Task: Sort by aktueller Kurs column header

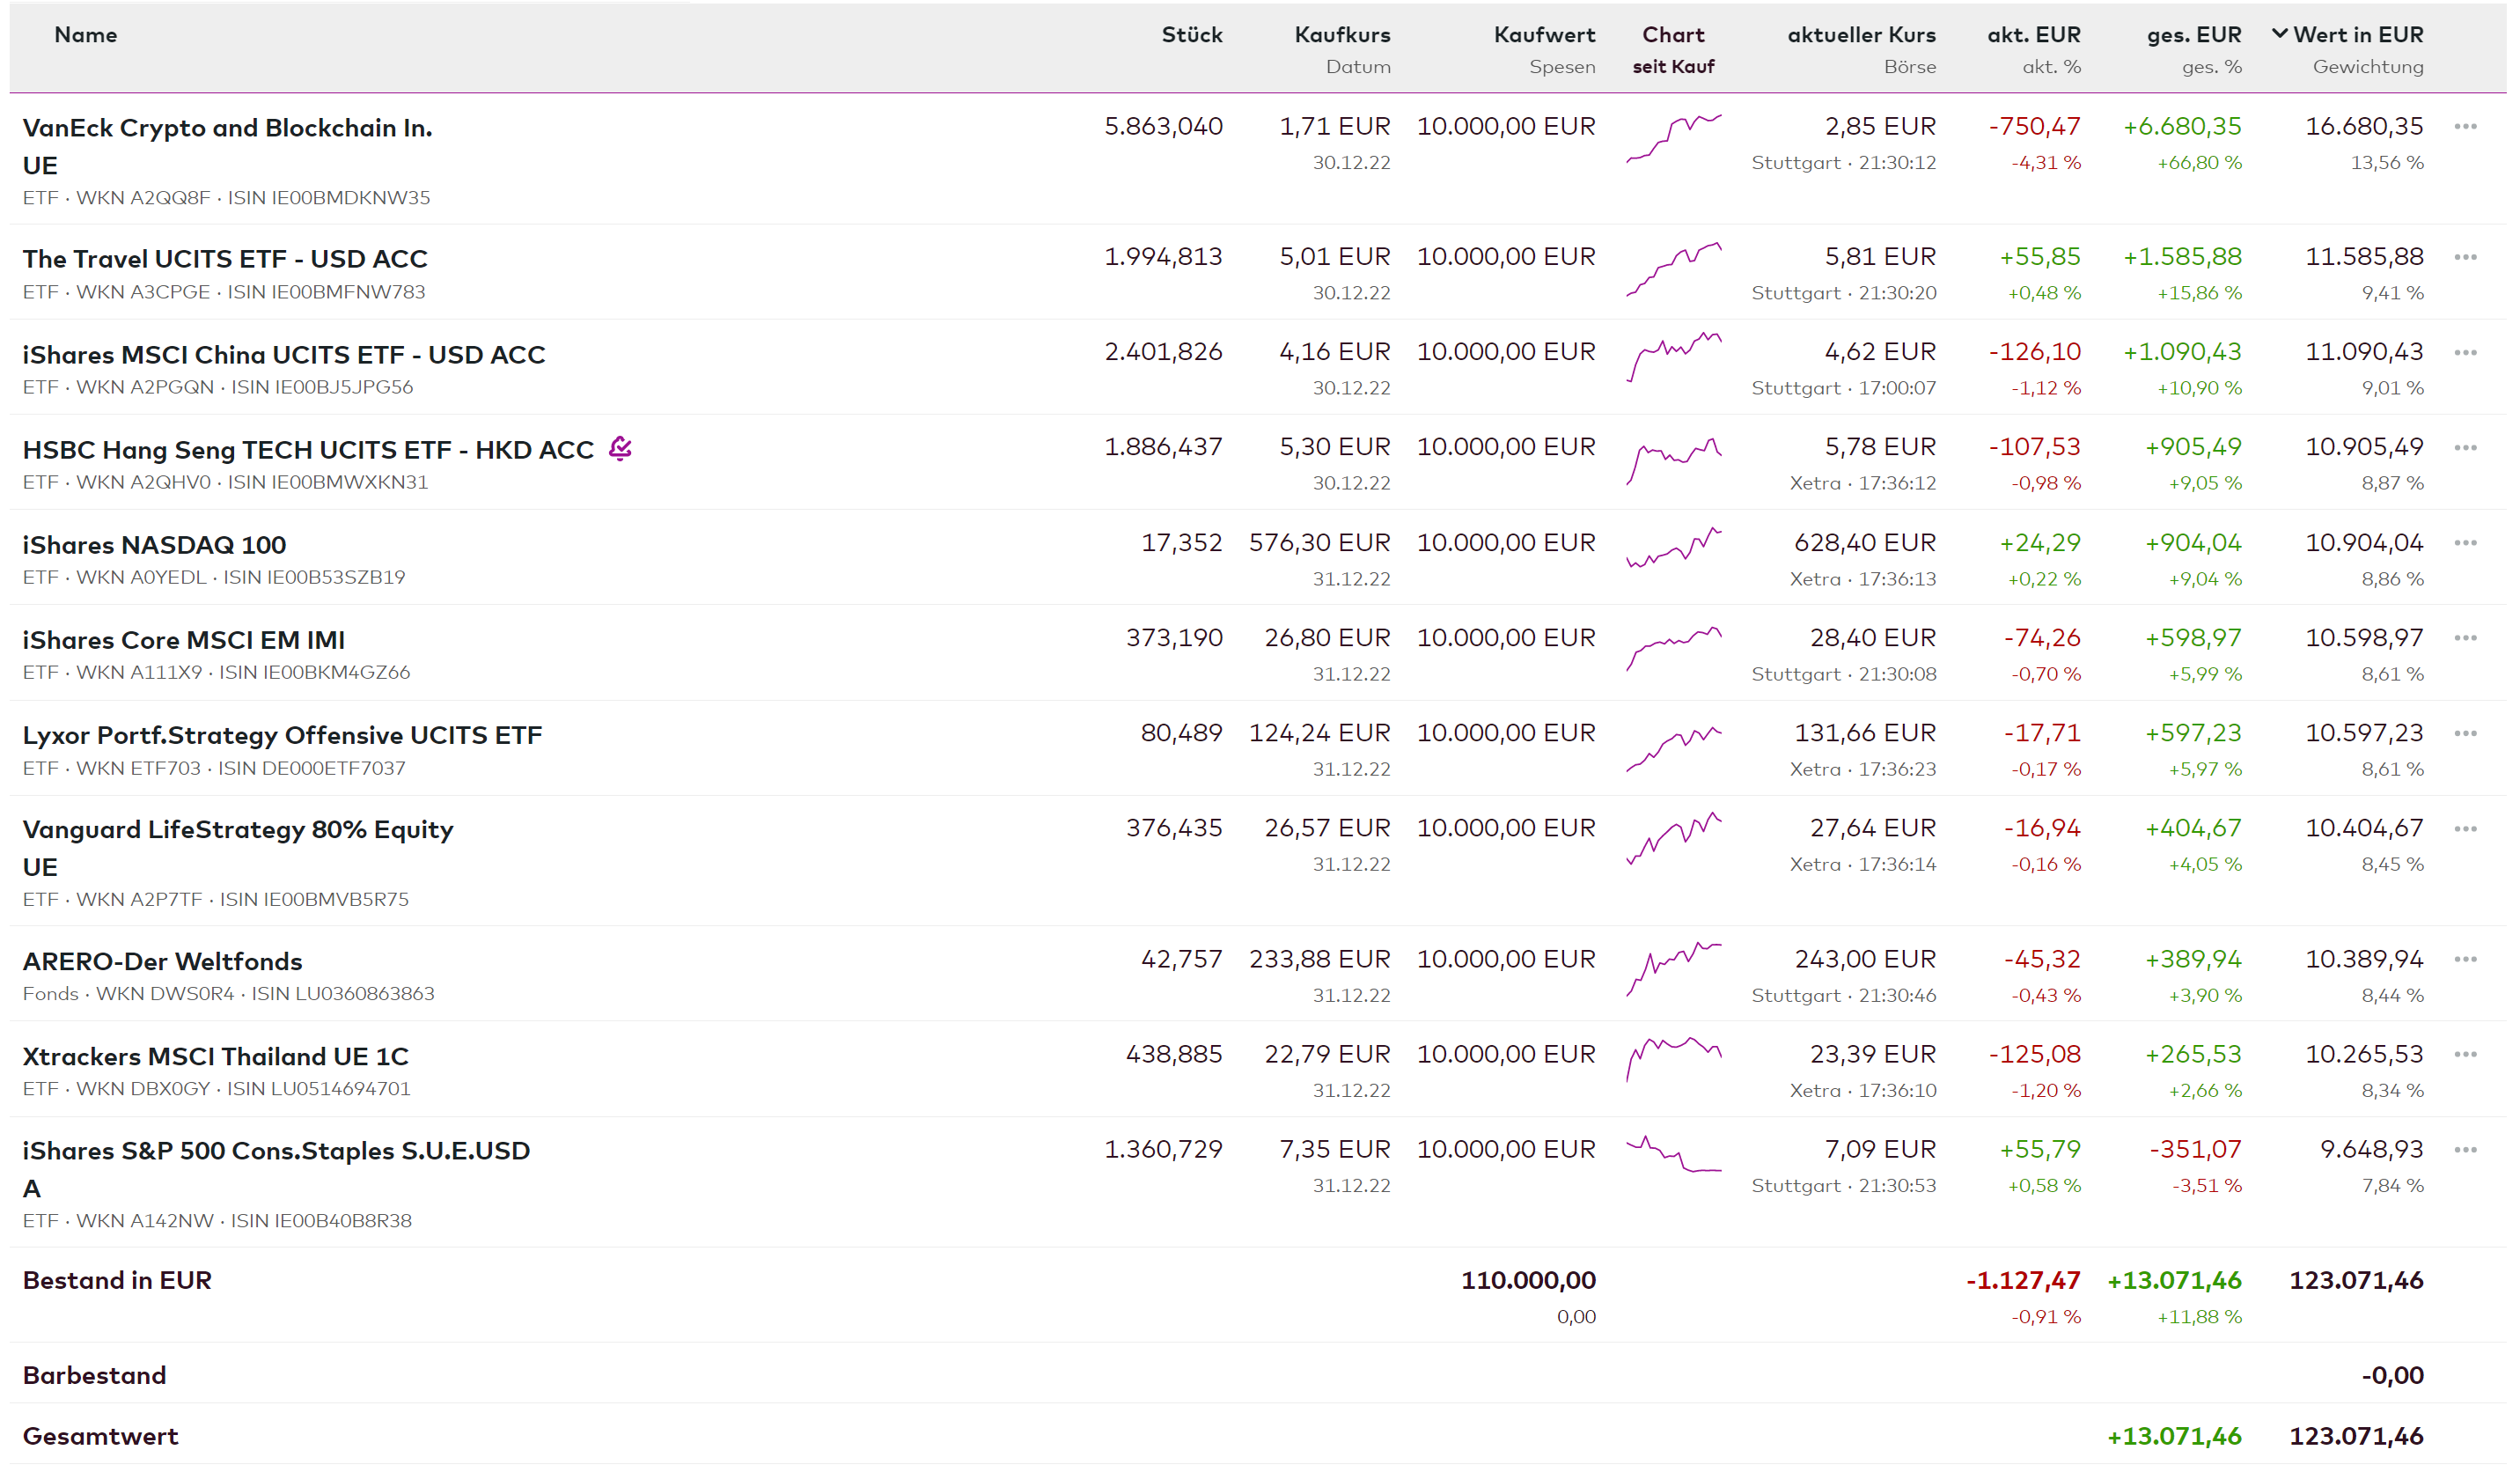Action: point(1860,35)
